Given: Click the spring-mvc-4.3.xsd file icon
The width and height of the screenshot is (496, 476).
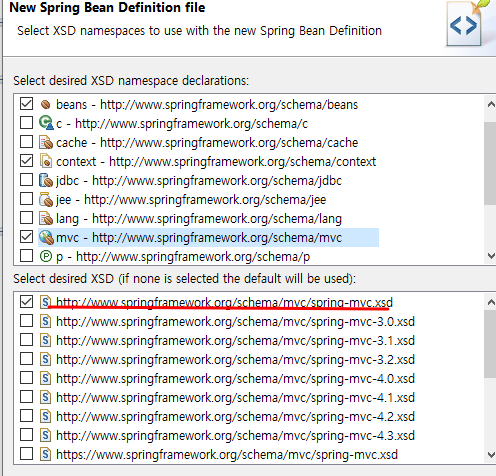Looking at the screenshot, I should click(46, 435).
